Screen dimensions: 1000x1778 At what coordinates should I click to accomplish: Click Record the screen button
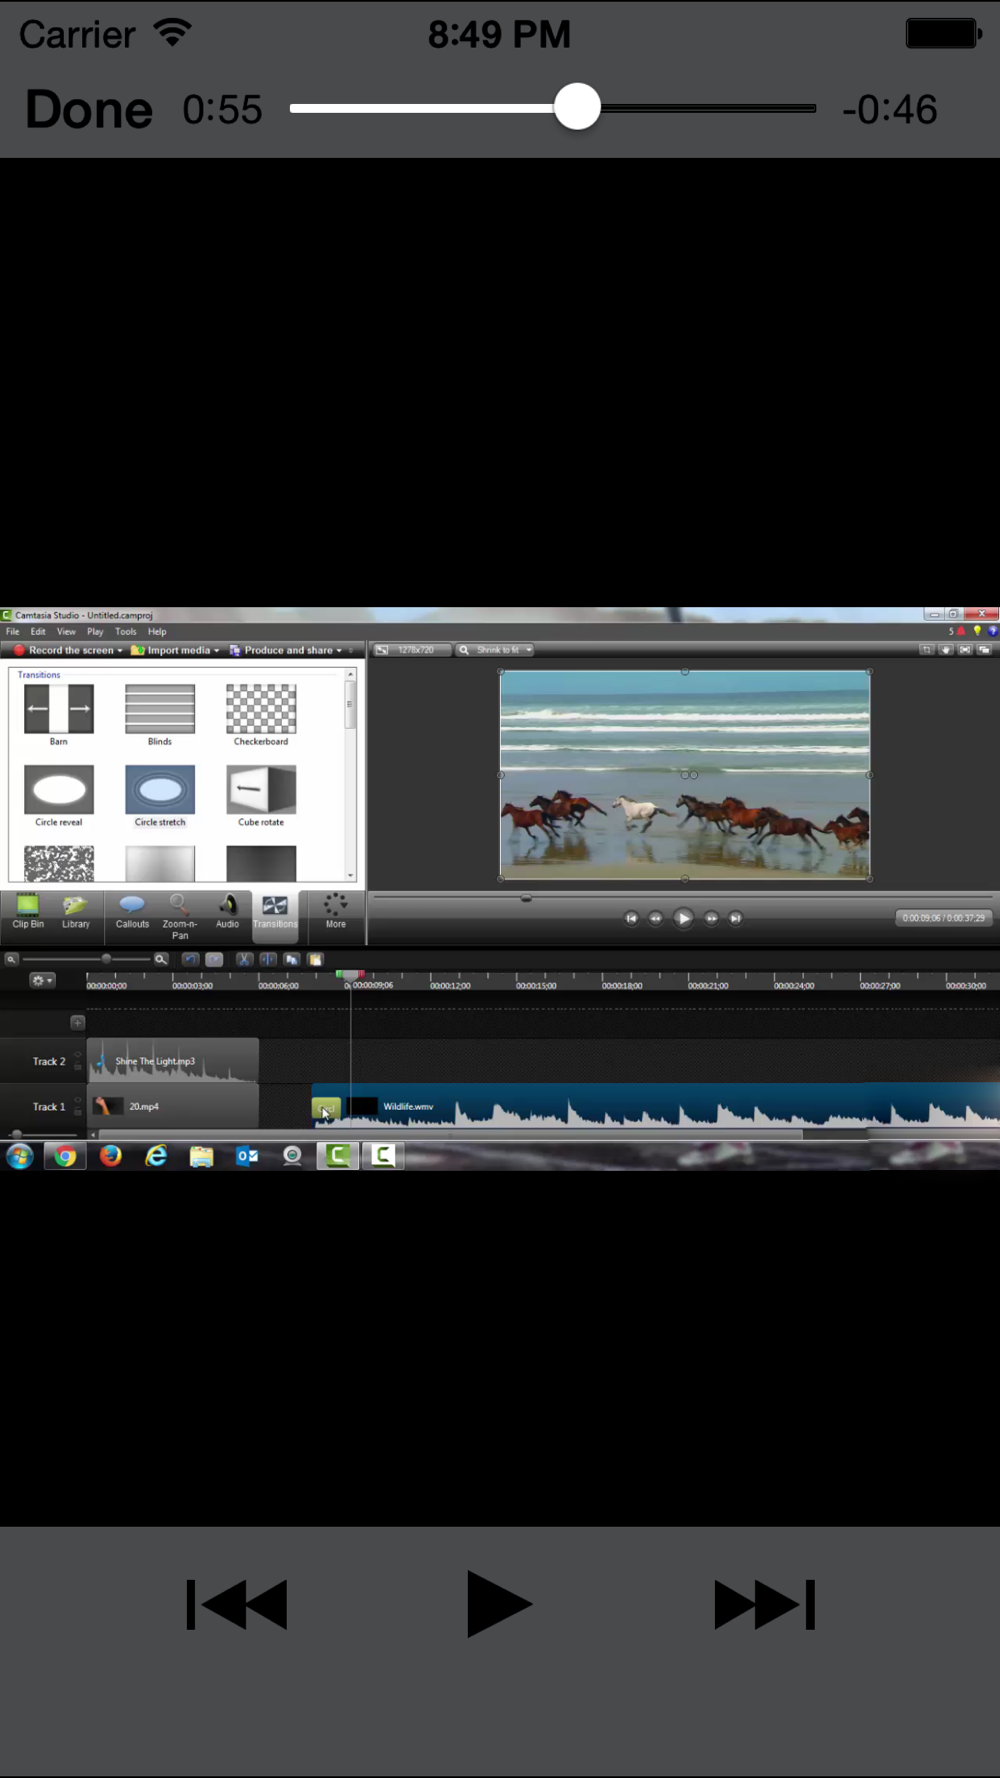coord(68,650)
